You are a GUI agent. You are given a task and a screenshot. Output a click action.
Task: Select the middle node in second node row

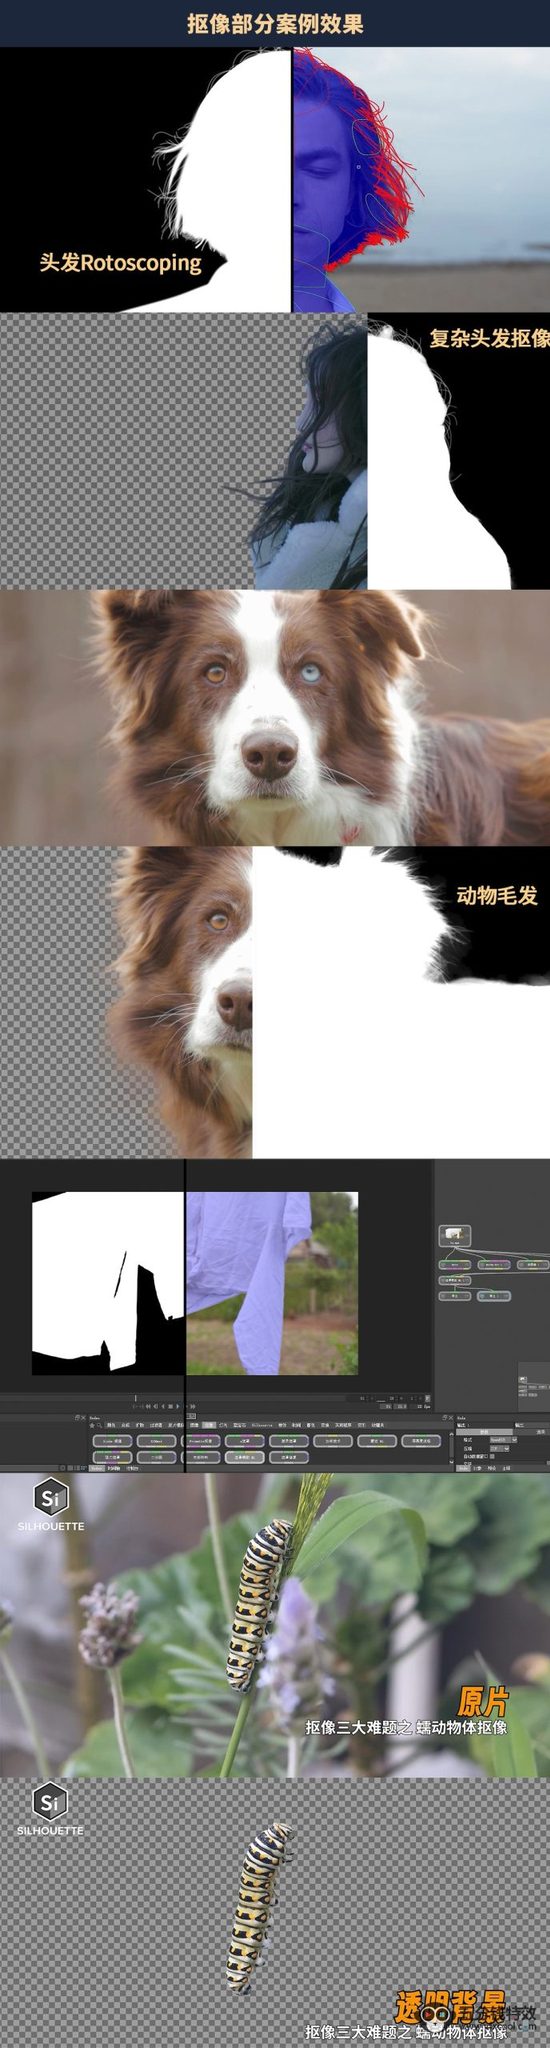pos(493,1264)
